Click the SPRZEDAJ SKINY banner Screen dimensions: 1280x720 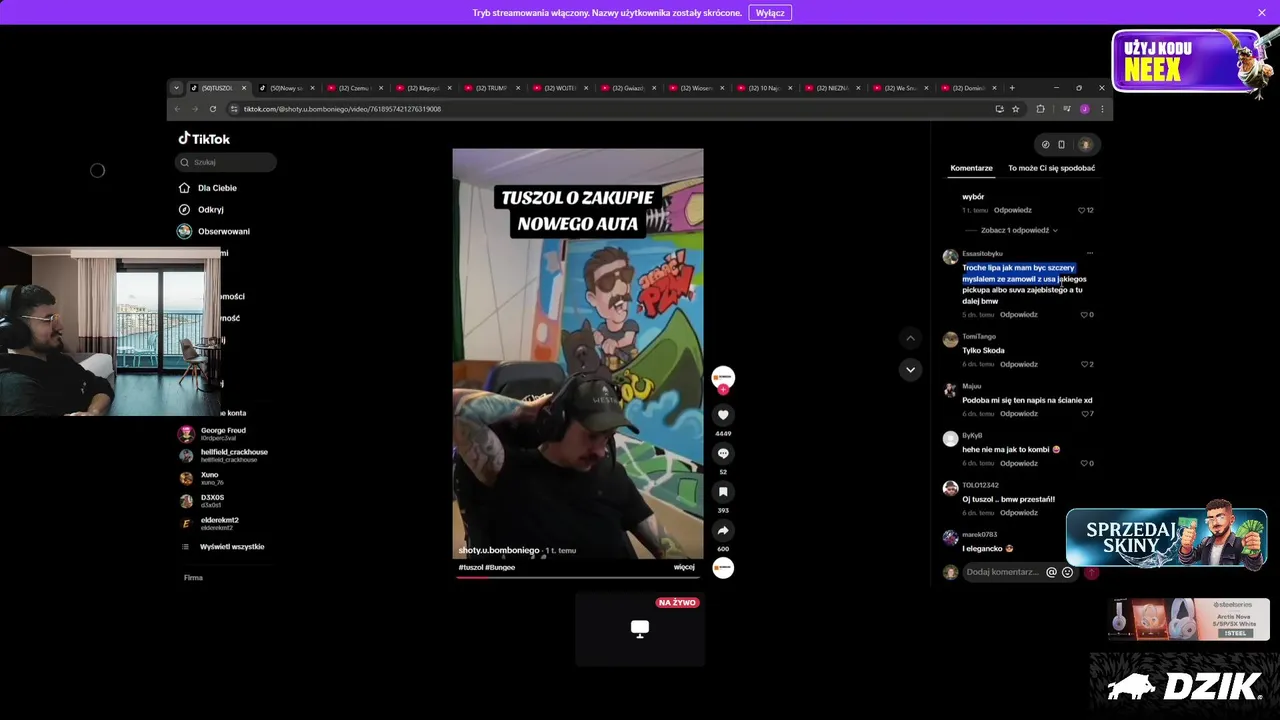[x=1167, y=536]
